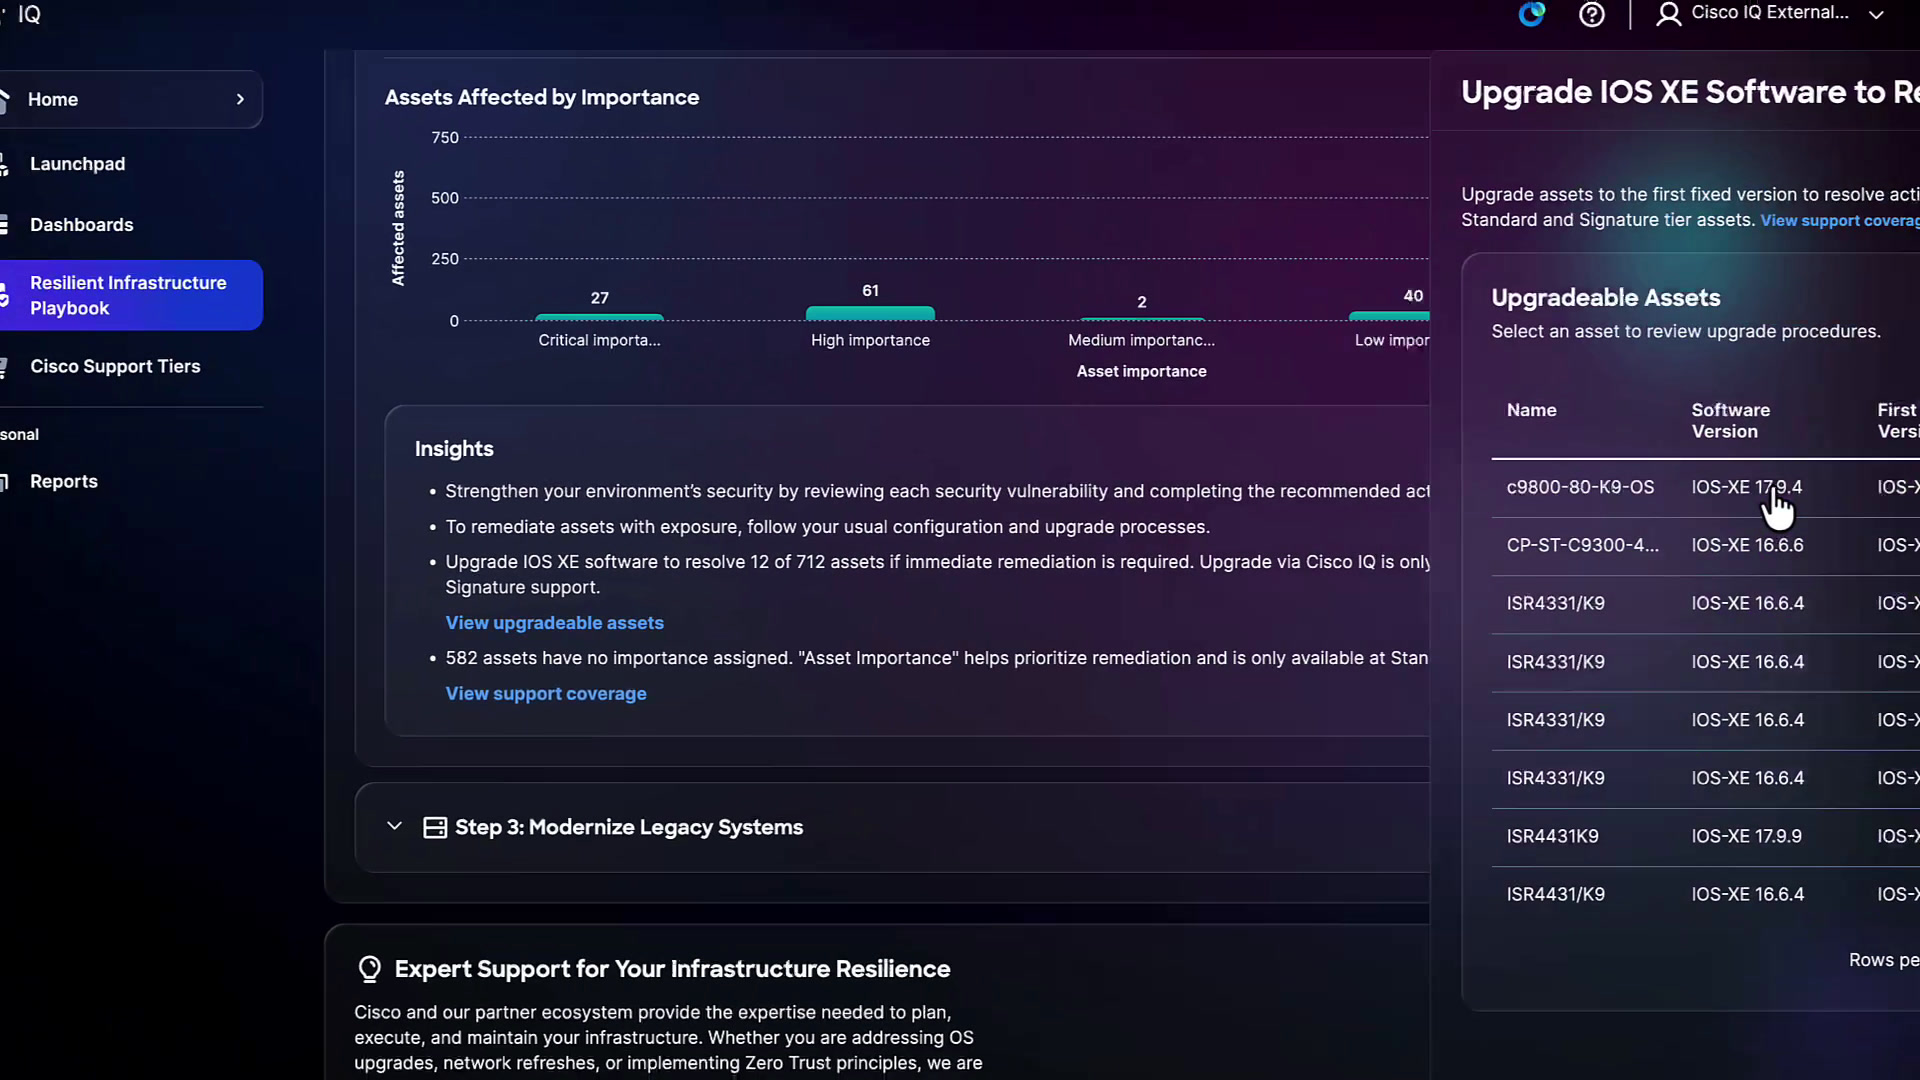Screen dimensions: 1920x1080
Task: Open Reports in the sidebar
Action: tap(64, 481)
